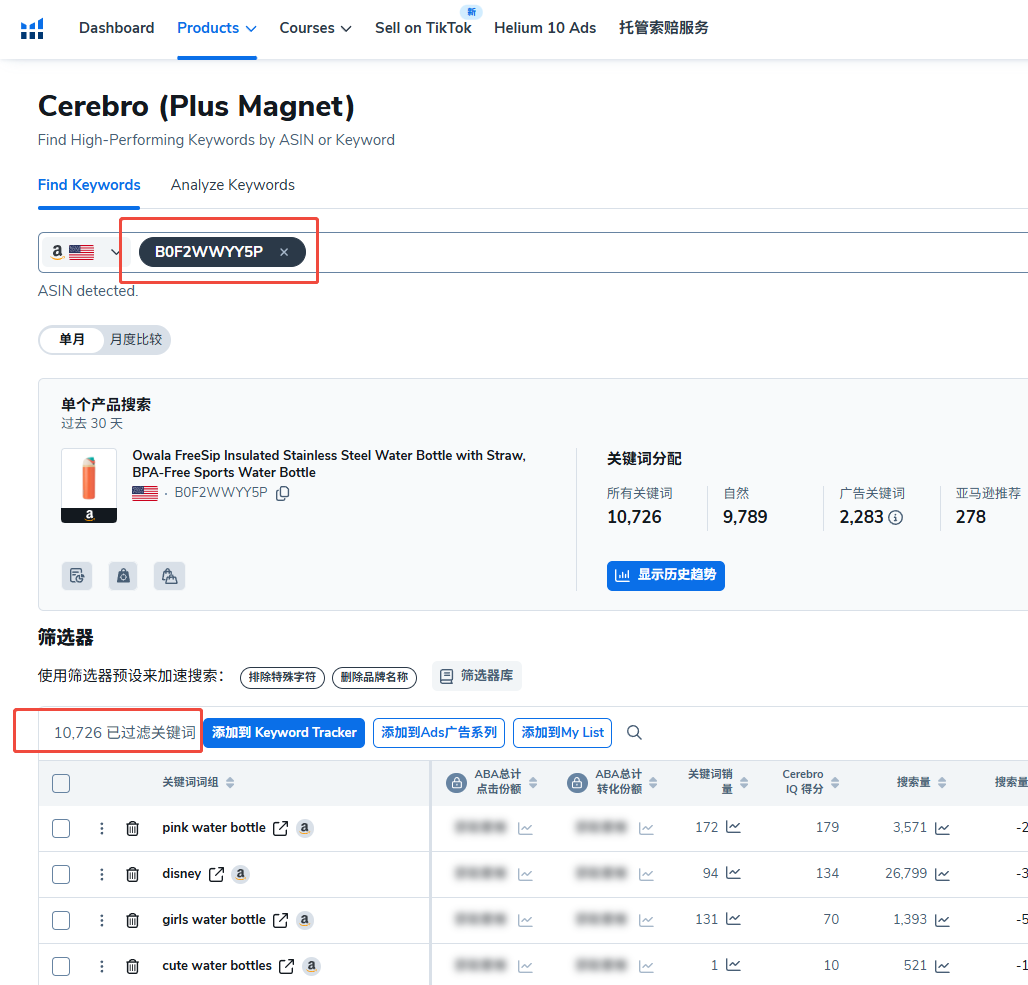
Task: Open the external link for 'disney' keyword
Action: coord(216,874)
